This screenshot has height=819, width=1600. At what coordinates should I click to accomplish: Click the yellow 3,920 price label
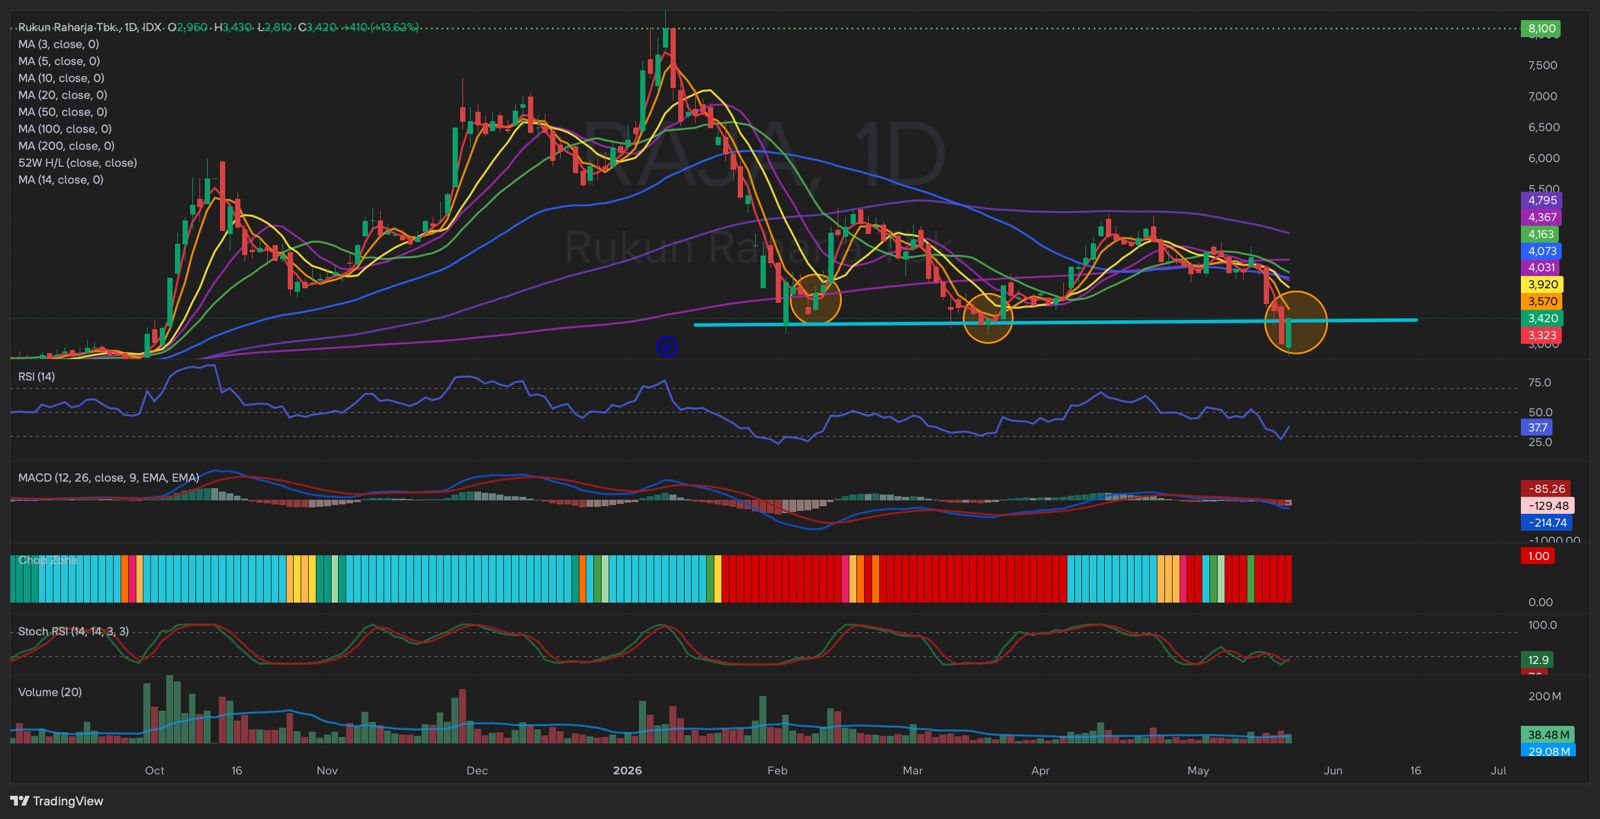(x=1541, y=284)
